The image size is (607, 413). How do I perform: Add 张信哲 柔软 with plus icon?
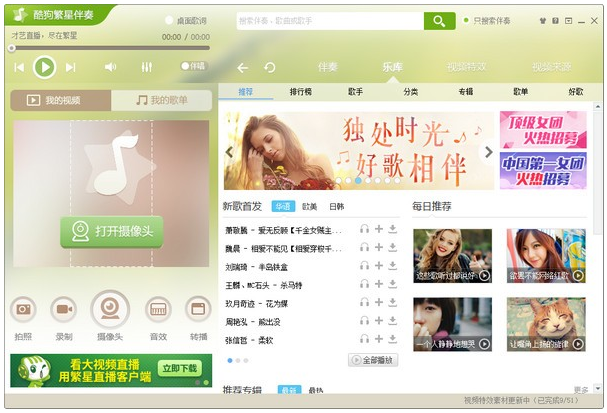(379, 339)
